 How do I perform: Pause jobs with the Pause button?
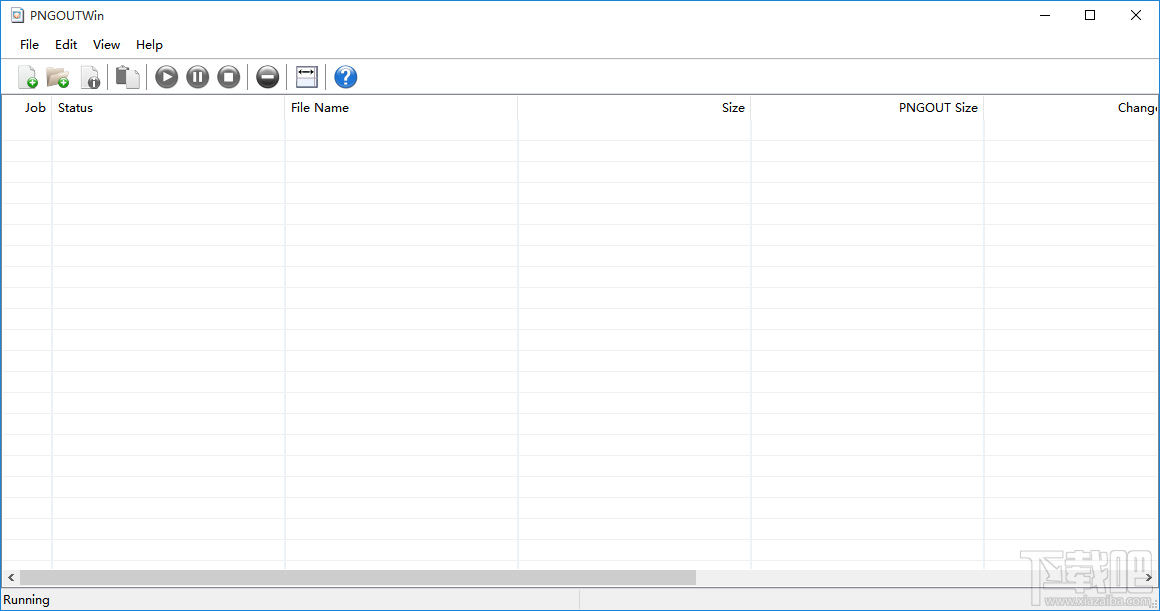pyautogui.click(x=198, y=77)
